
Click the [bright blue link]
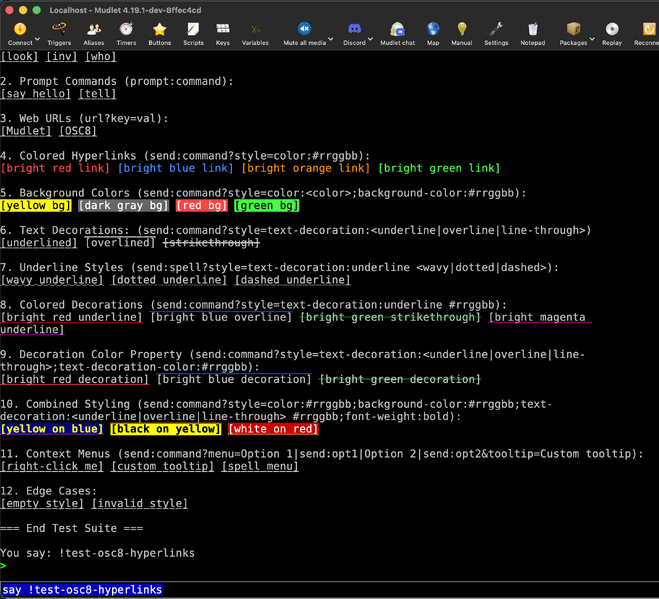(x=175, y=168)
